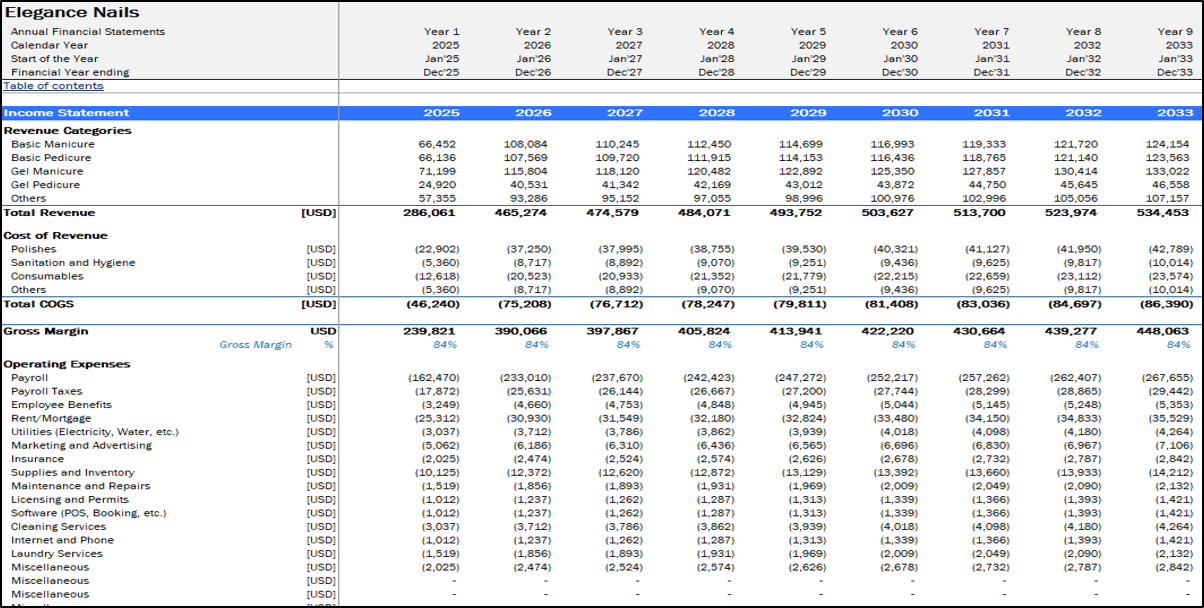The height and width of the screenshot is (608, 1204).
Task: Select the Basic Manicure row label
Action: [x=53, y=144]
